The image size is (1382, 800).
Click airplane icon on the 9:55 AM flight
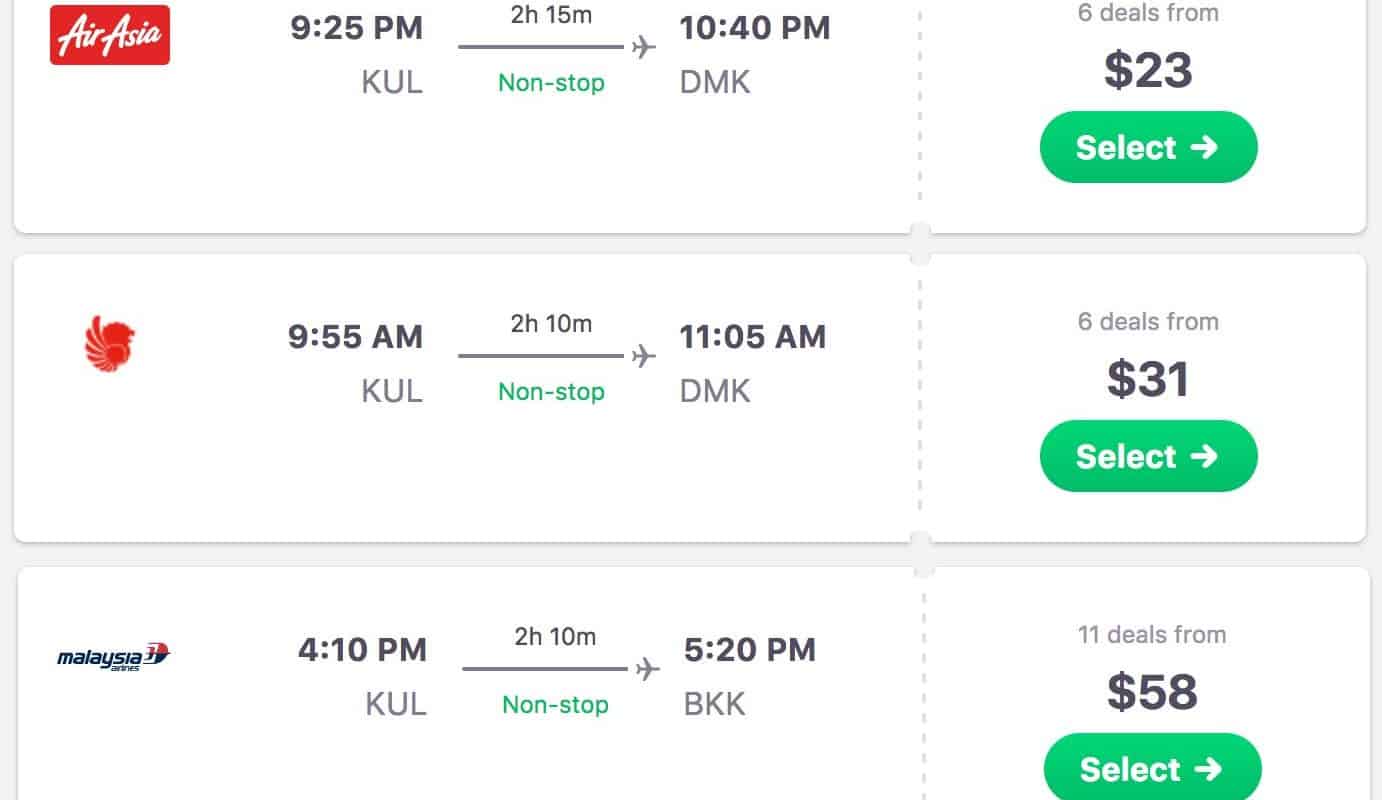tap(644, 356)
